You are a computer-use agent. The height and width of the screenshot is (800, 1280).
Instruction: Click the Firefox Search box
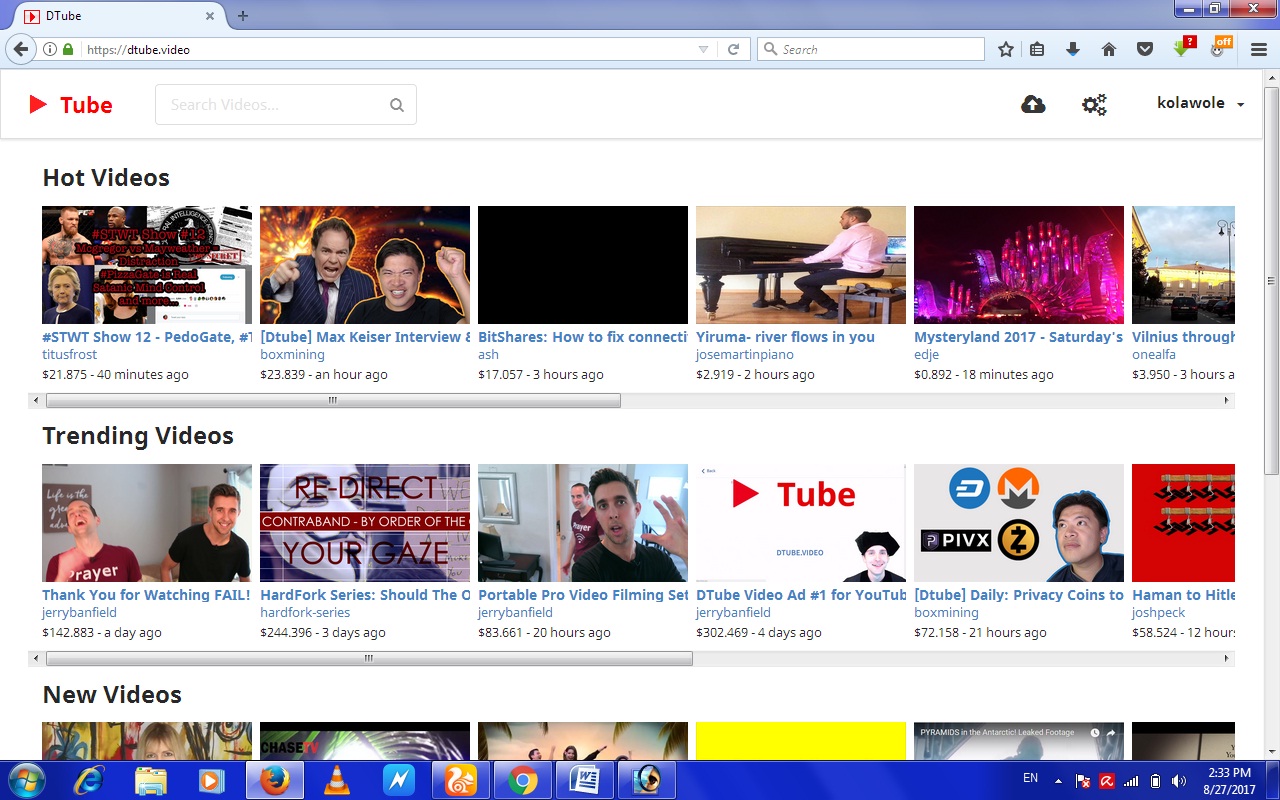pyautogui.click(x=871, y=49)
